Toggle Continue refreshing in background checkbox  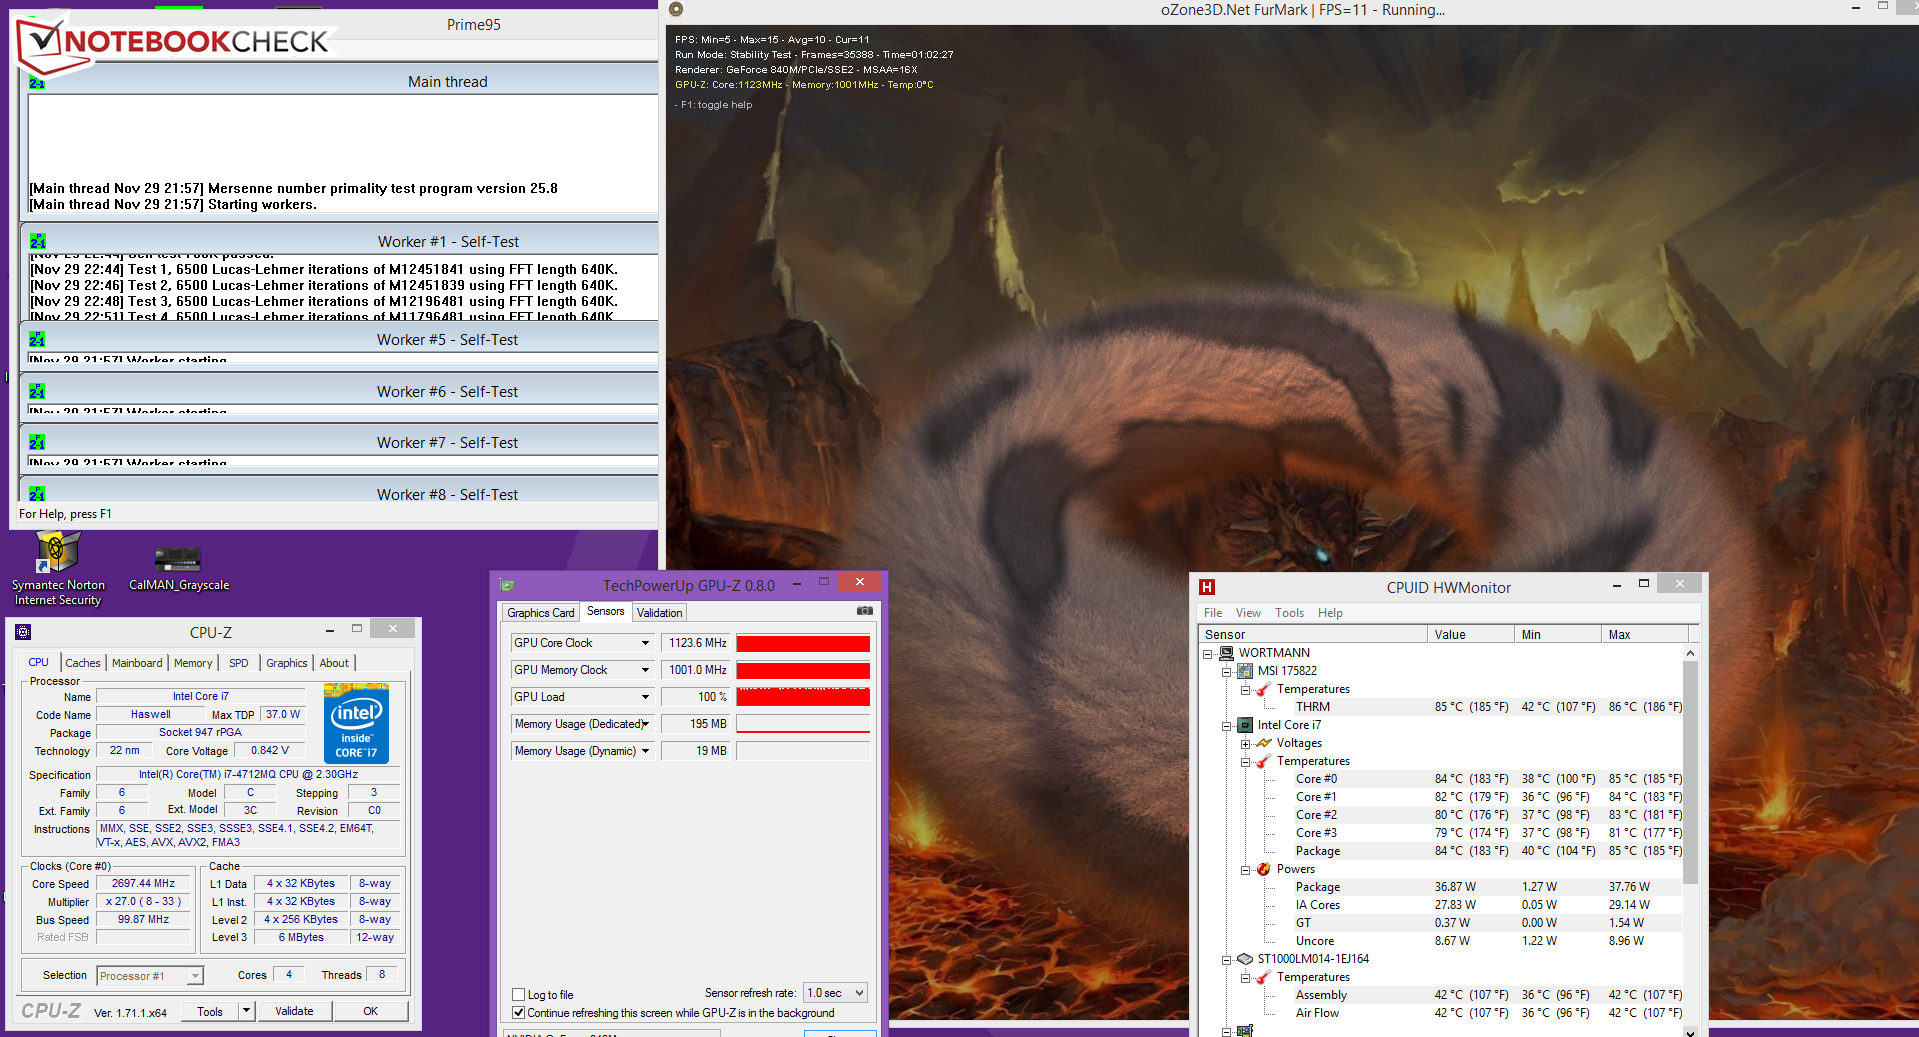tap(519, 1013)
